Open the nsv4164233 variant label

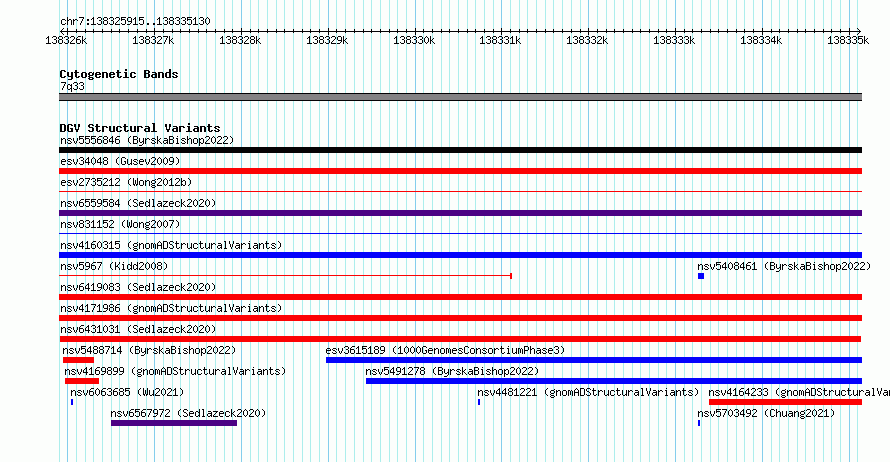coord(799,392)
